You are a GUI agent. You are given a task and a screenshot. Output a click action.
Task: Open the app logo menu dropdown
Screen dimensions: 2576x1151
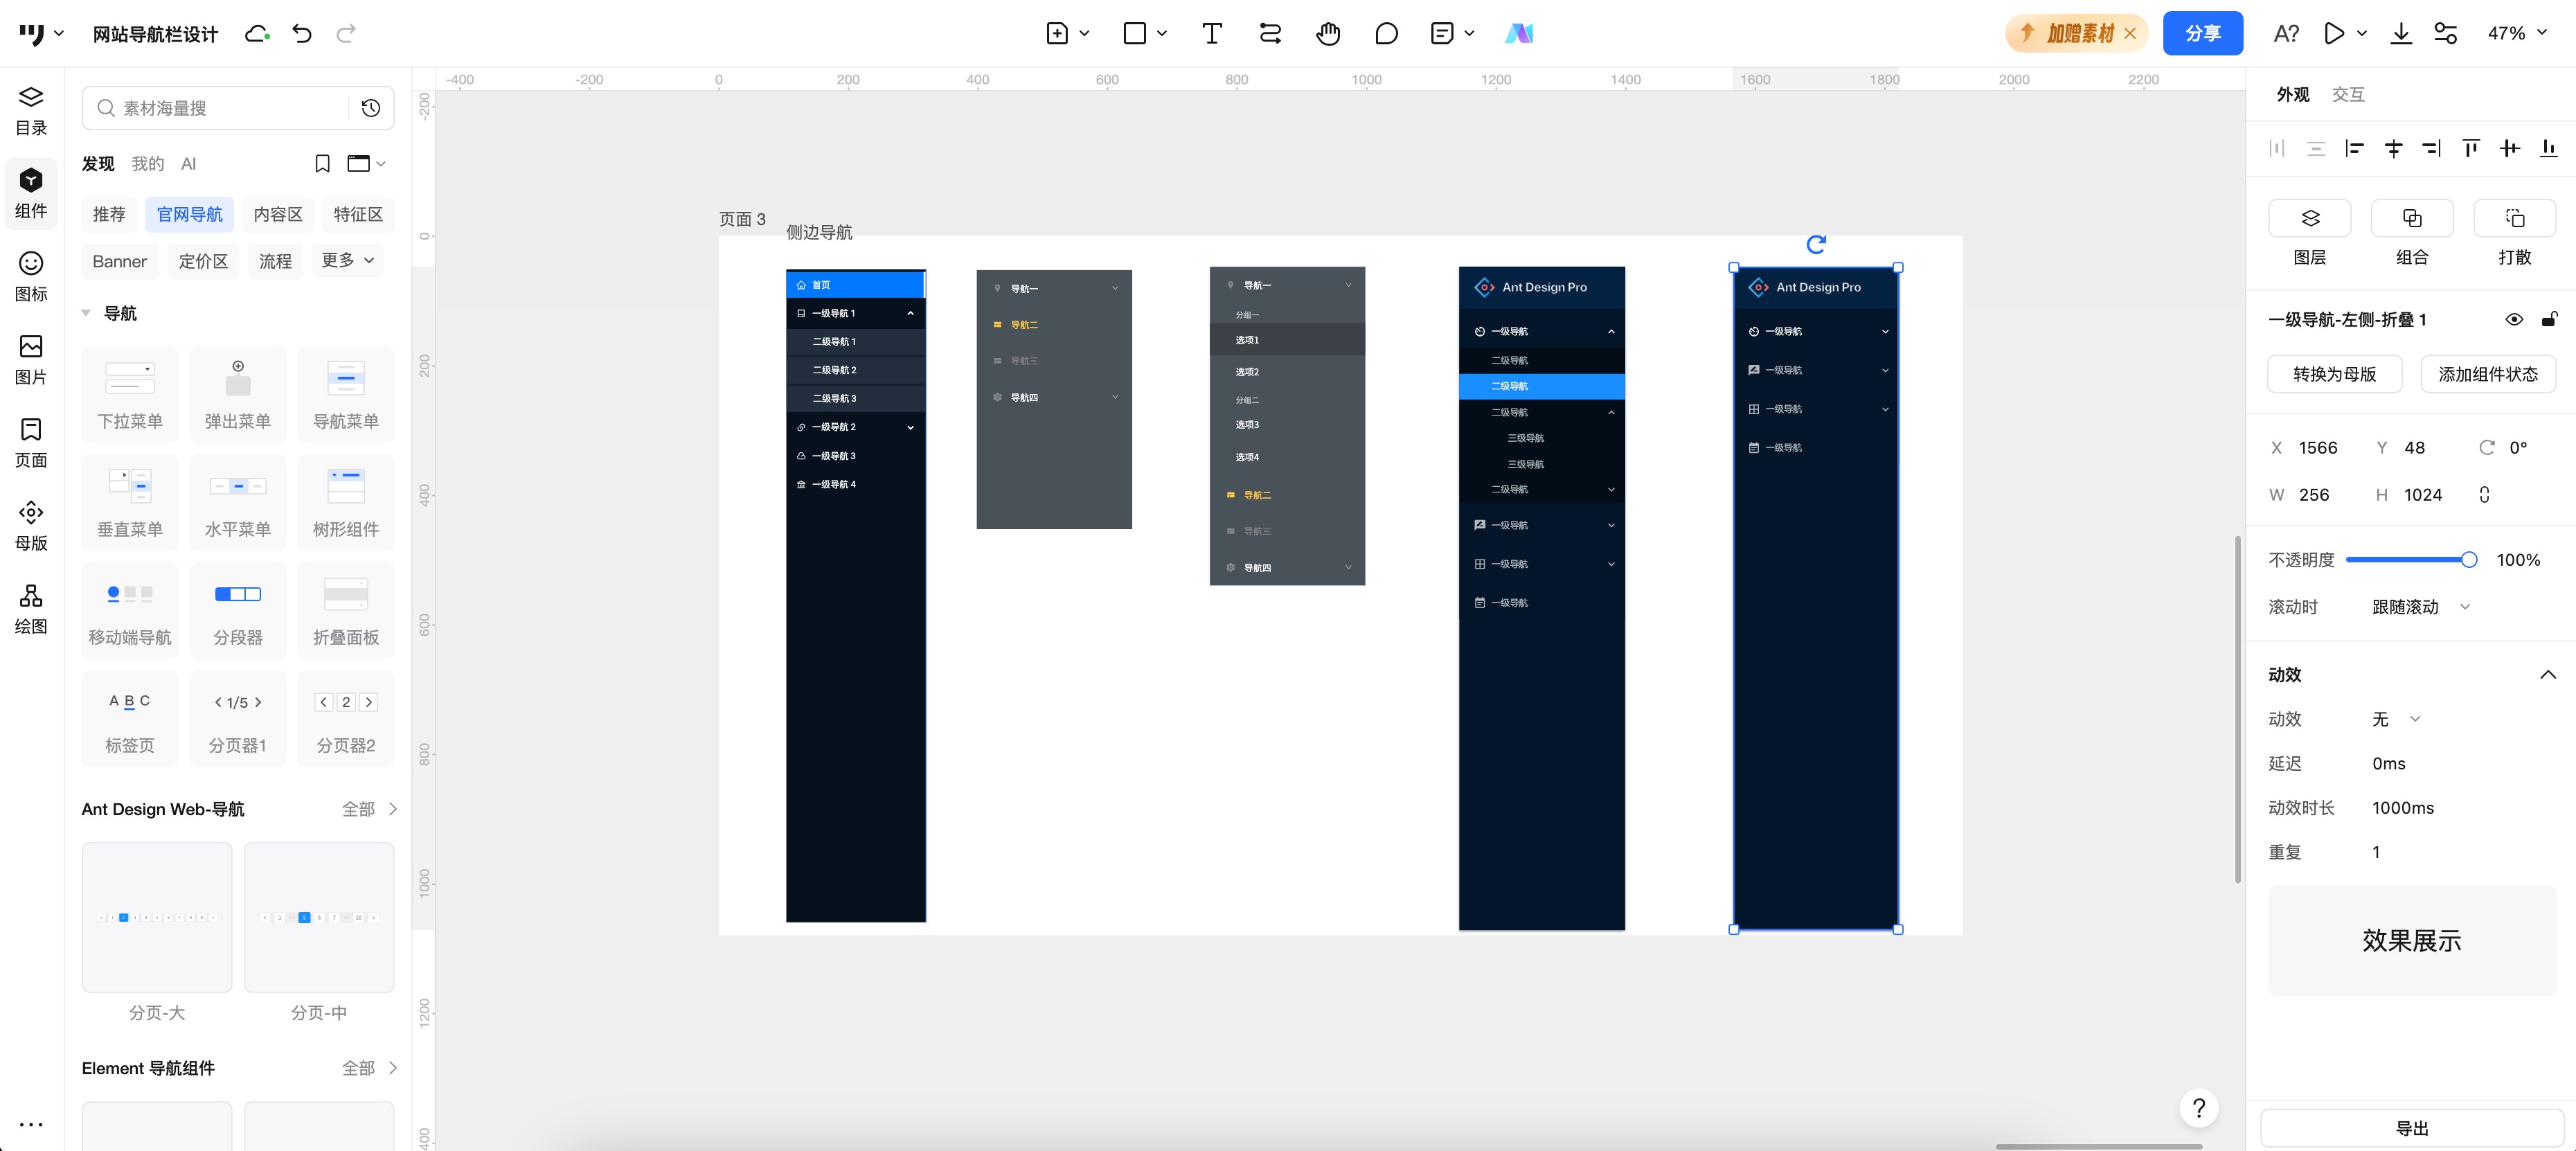click(x=41, y=34)
